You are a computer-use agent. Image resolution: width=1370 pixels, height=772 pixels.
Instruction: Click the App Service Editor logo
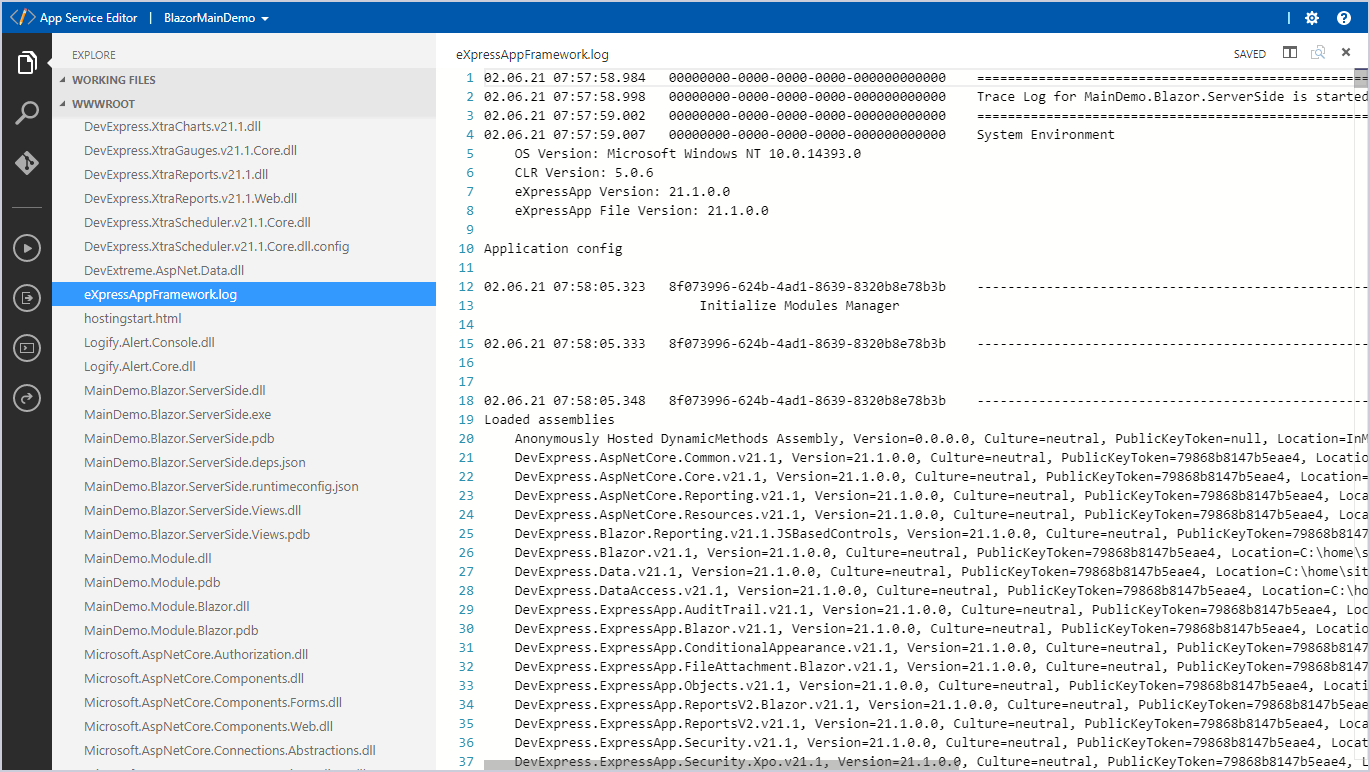pyautogui.click(x=22, y=18)
